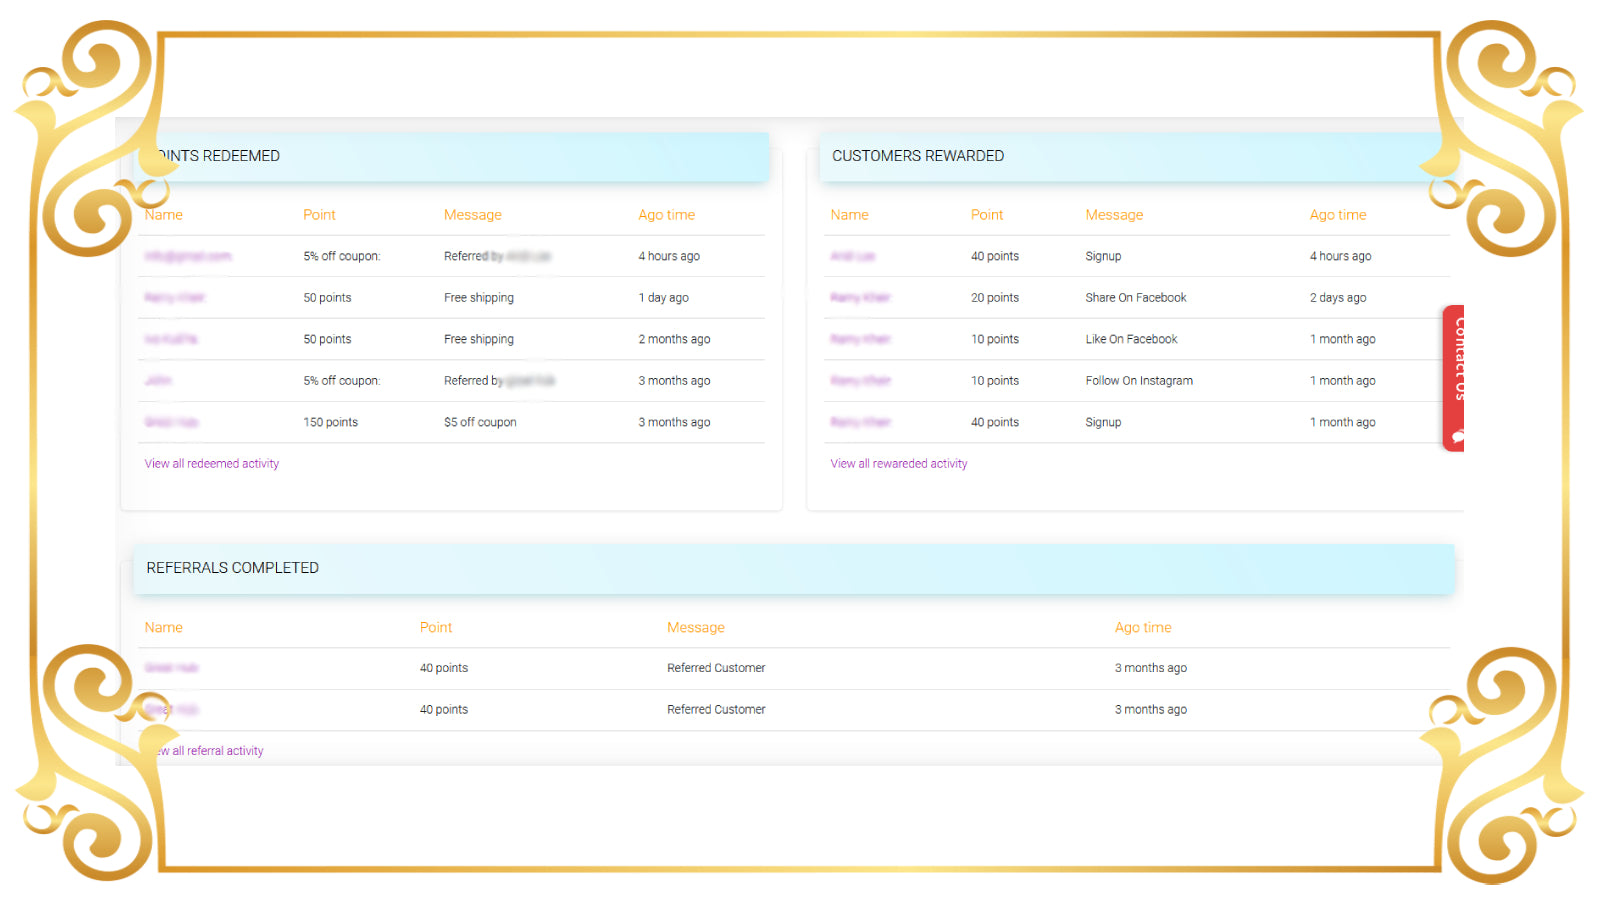Screen dimensions: 1600x900
Task: Click the name rewarded for Share On Facebook
Action: (860, 297)
